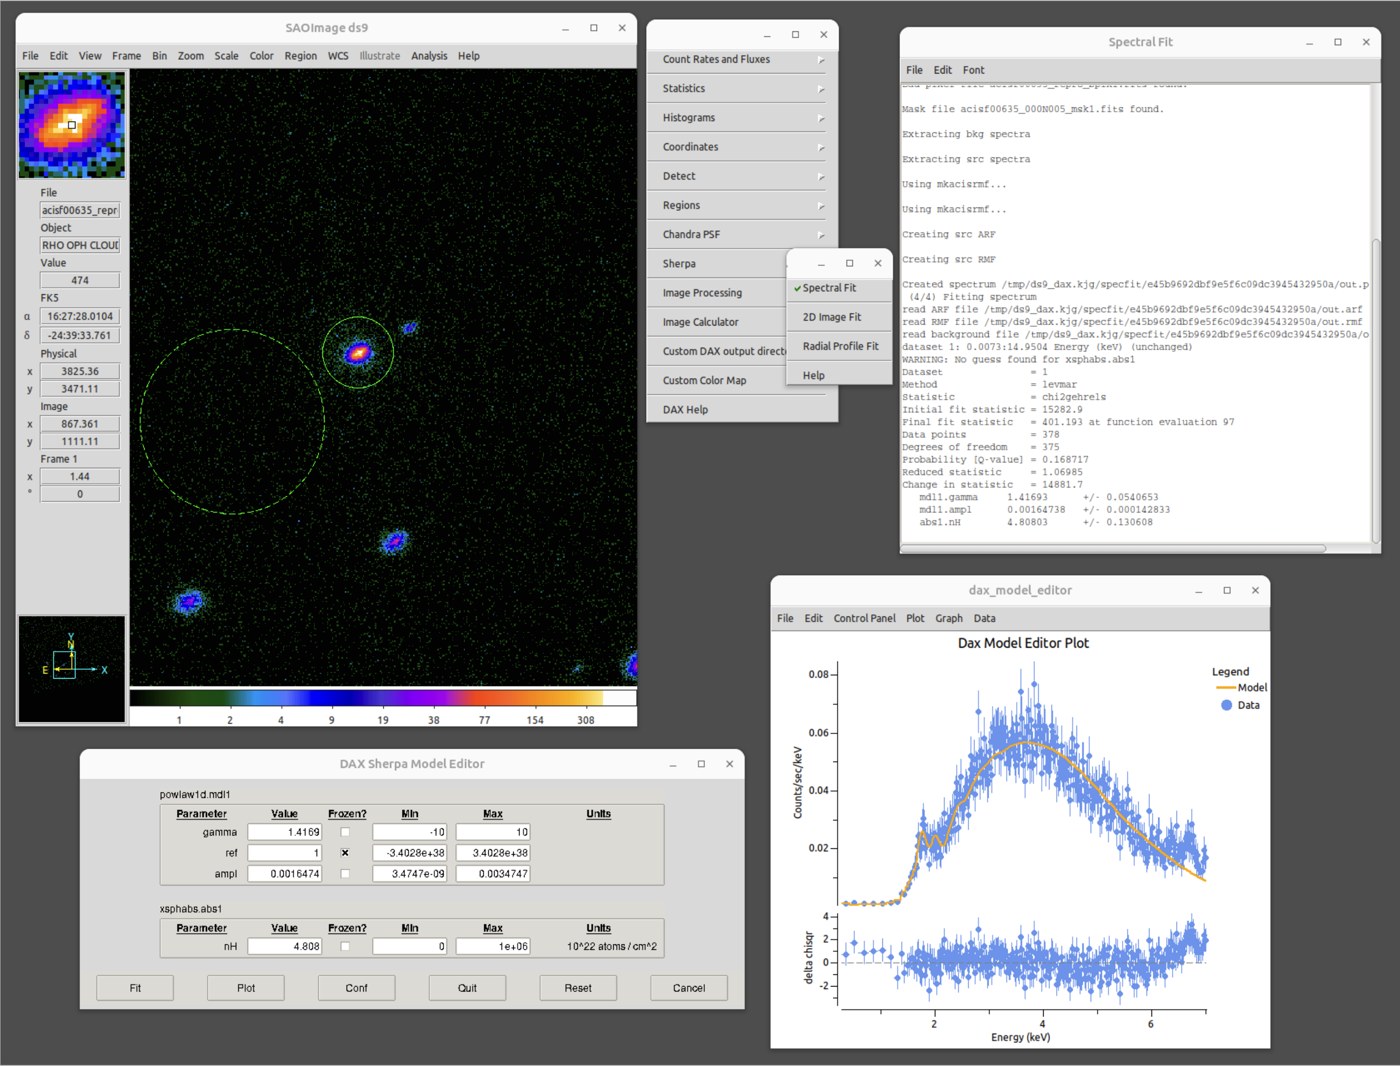Open the File menu in SAOImage ds9

30,56
